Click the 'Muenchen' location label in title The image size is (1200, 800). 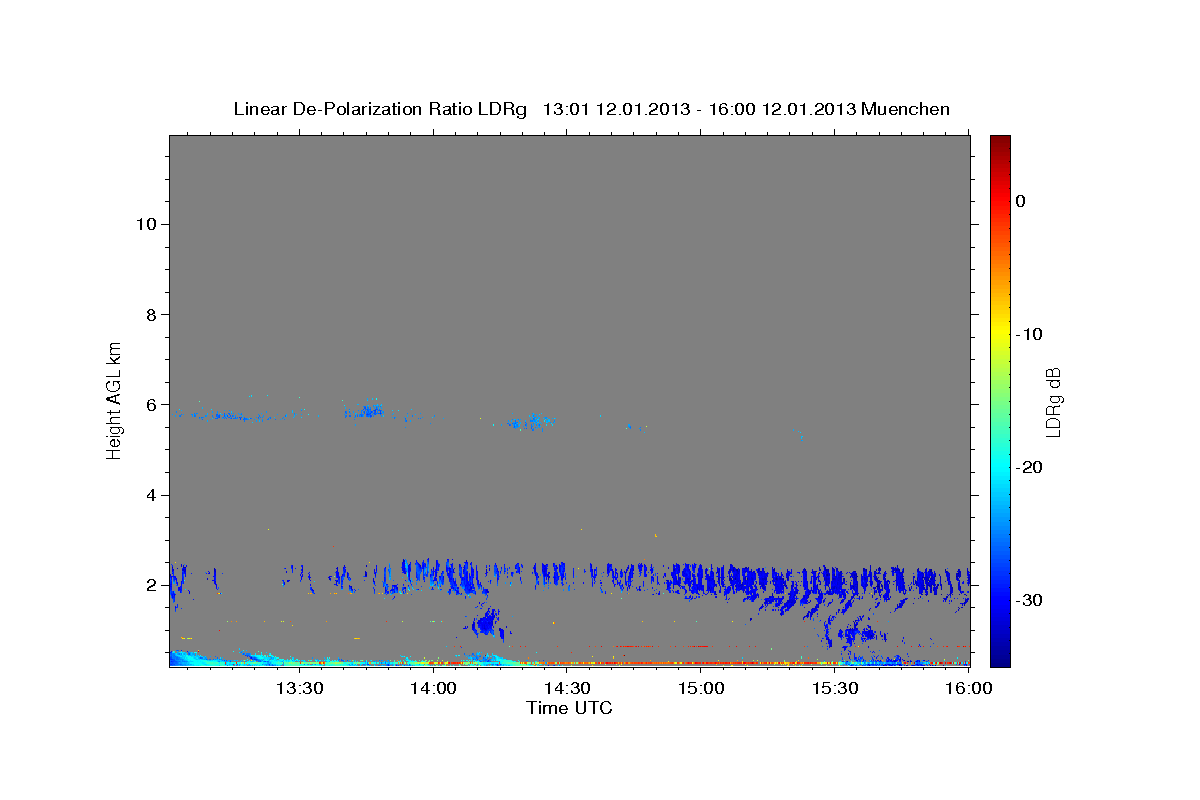click(x=906, y=109)
